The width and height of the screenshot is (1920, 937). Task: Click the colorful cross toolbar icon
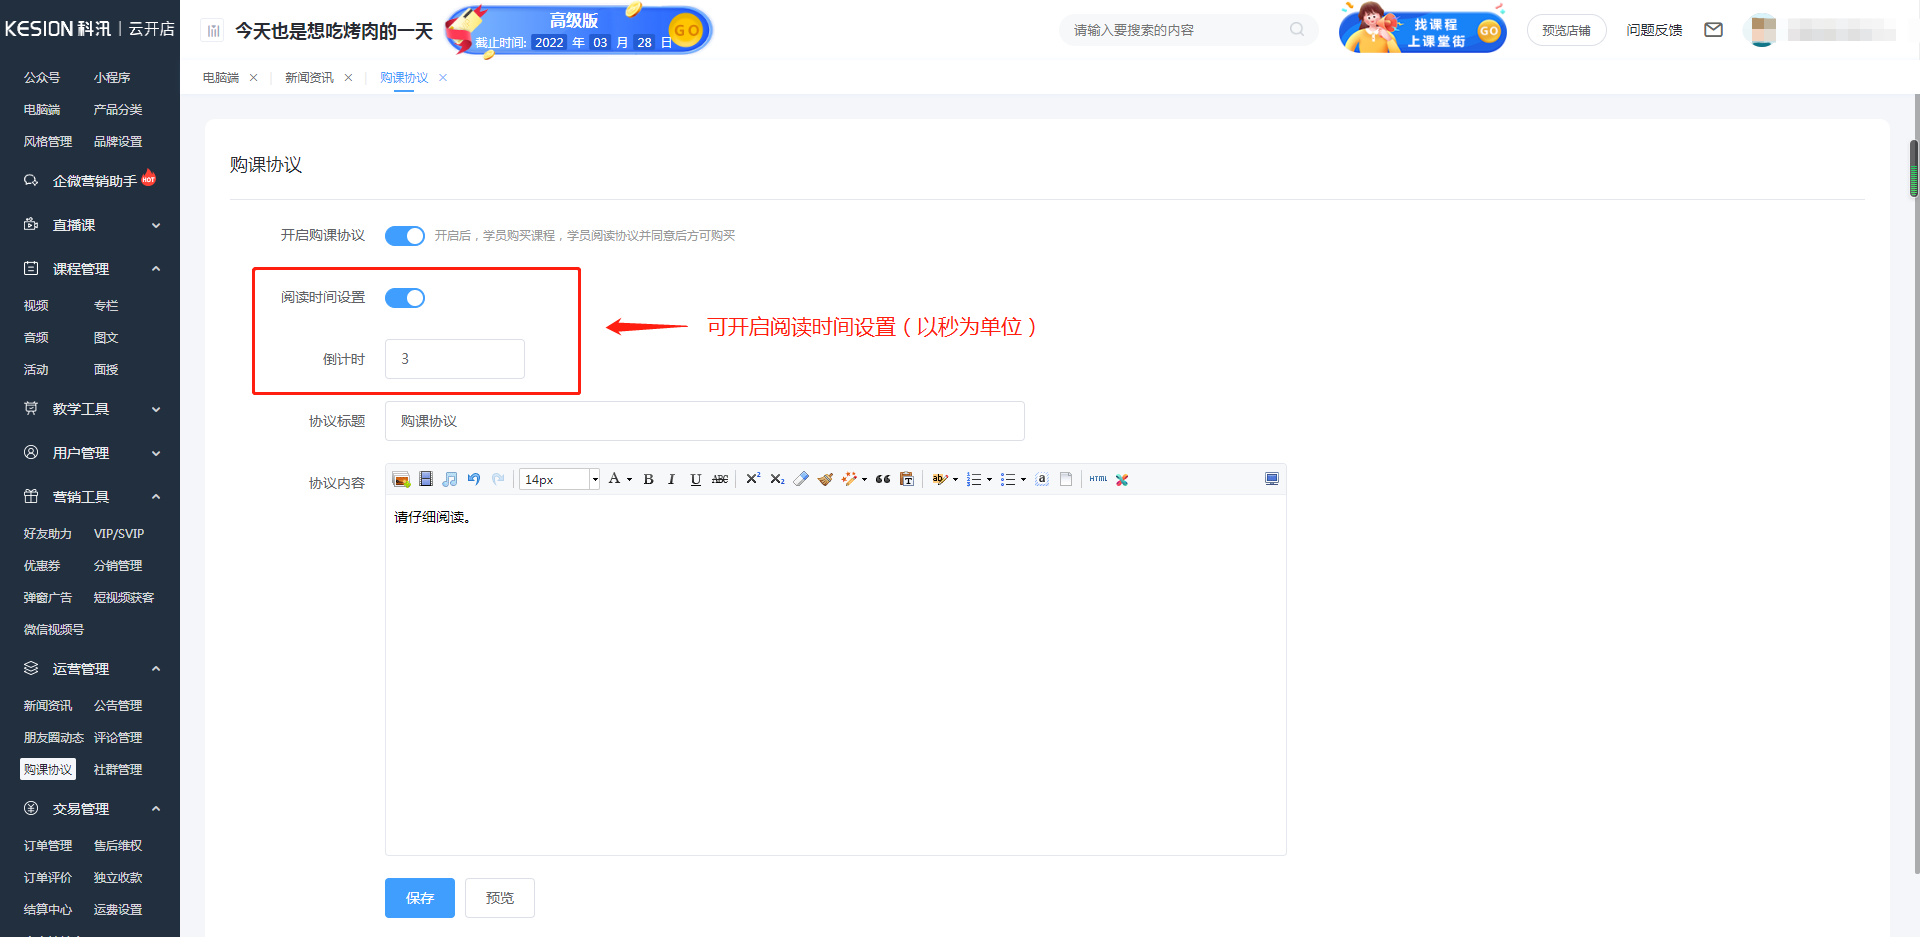[x=1122, y=479]
